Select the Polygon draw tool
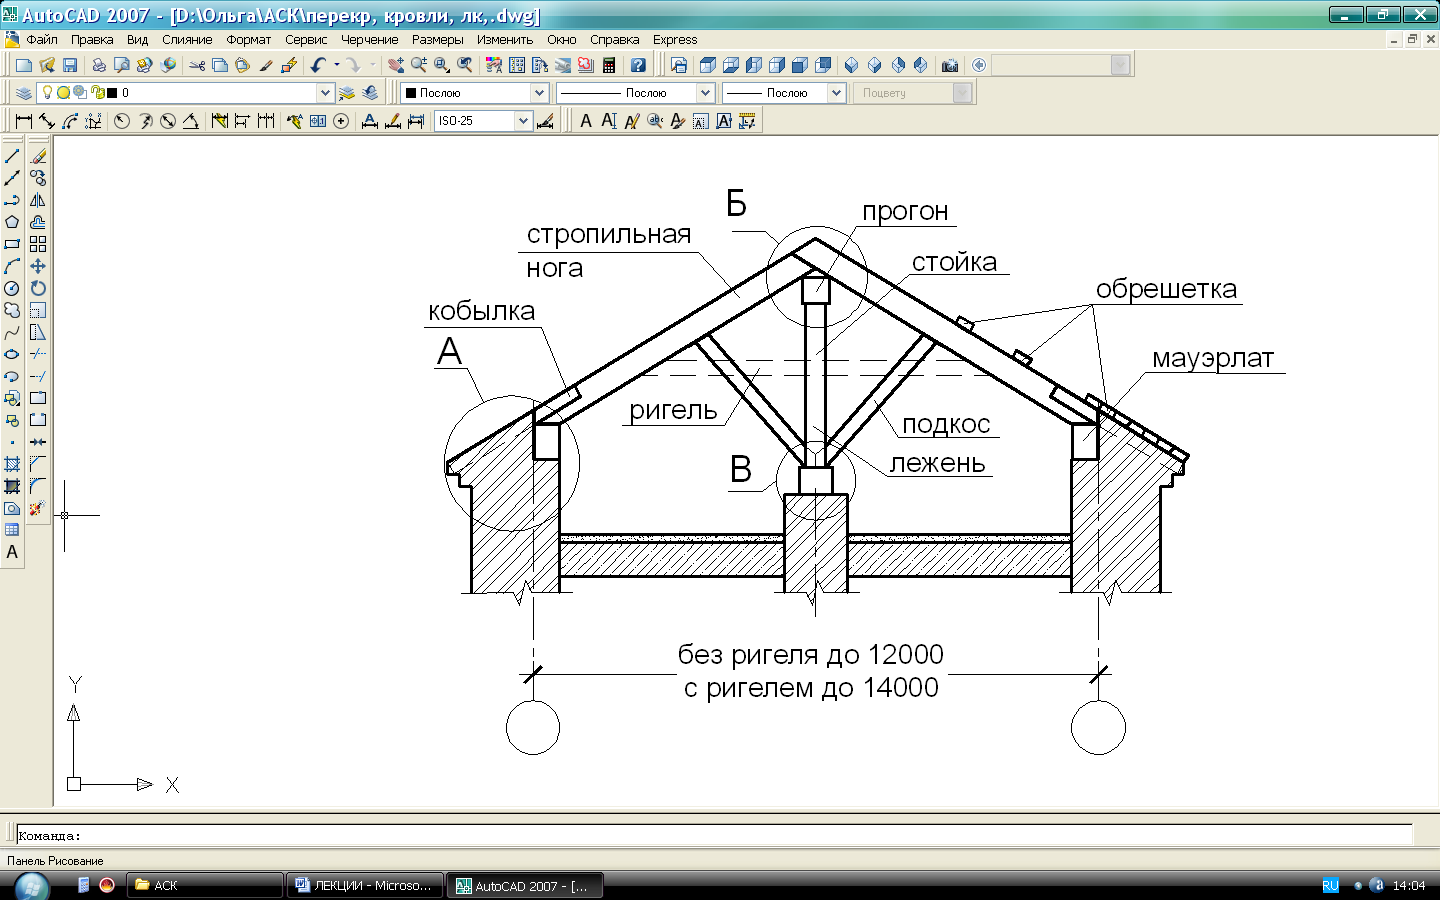 pos(12,222)
